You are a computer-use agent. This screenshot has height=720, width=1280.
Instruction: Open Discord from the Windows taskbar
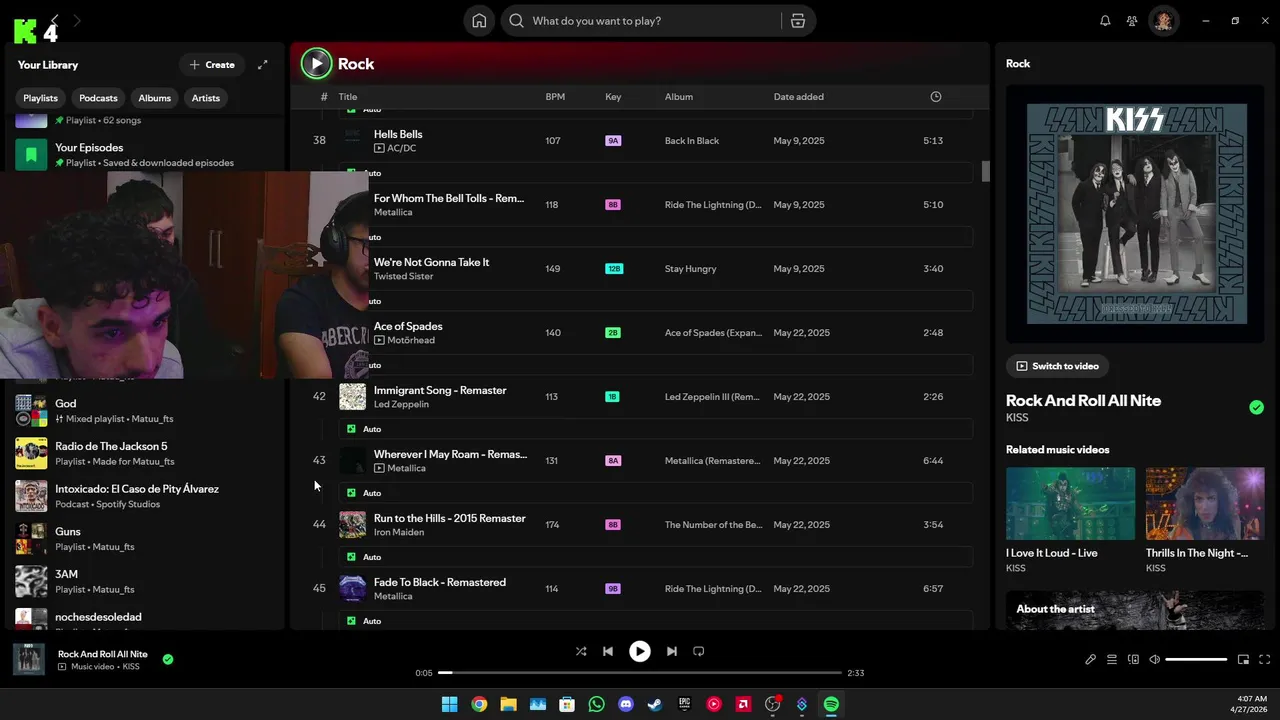(x=626, y=704)
